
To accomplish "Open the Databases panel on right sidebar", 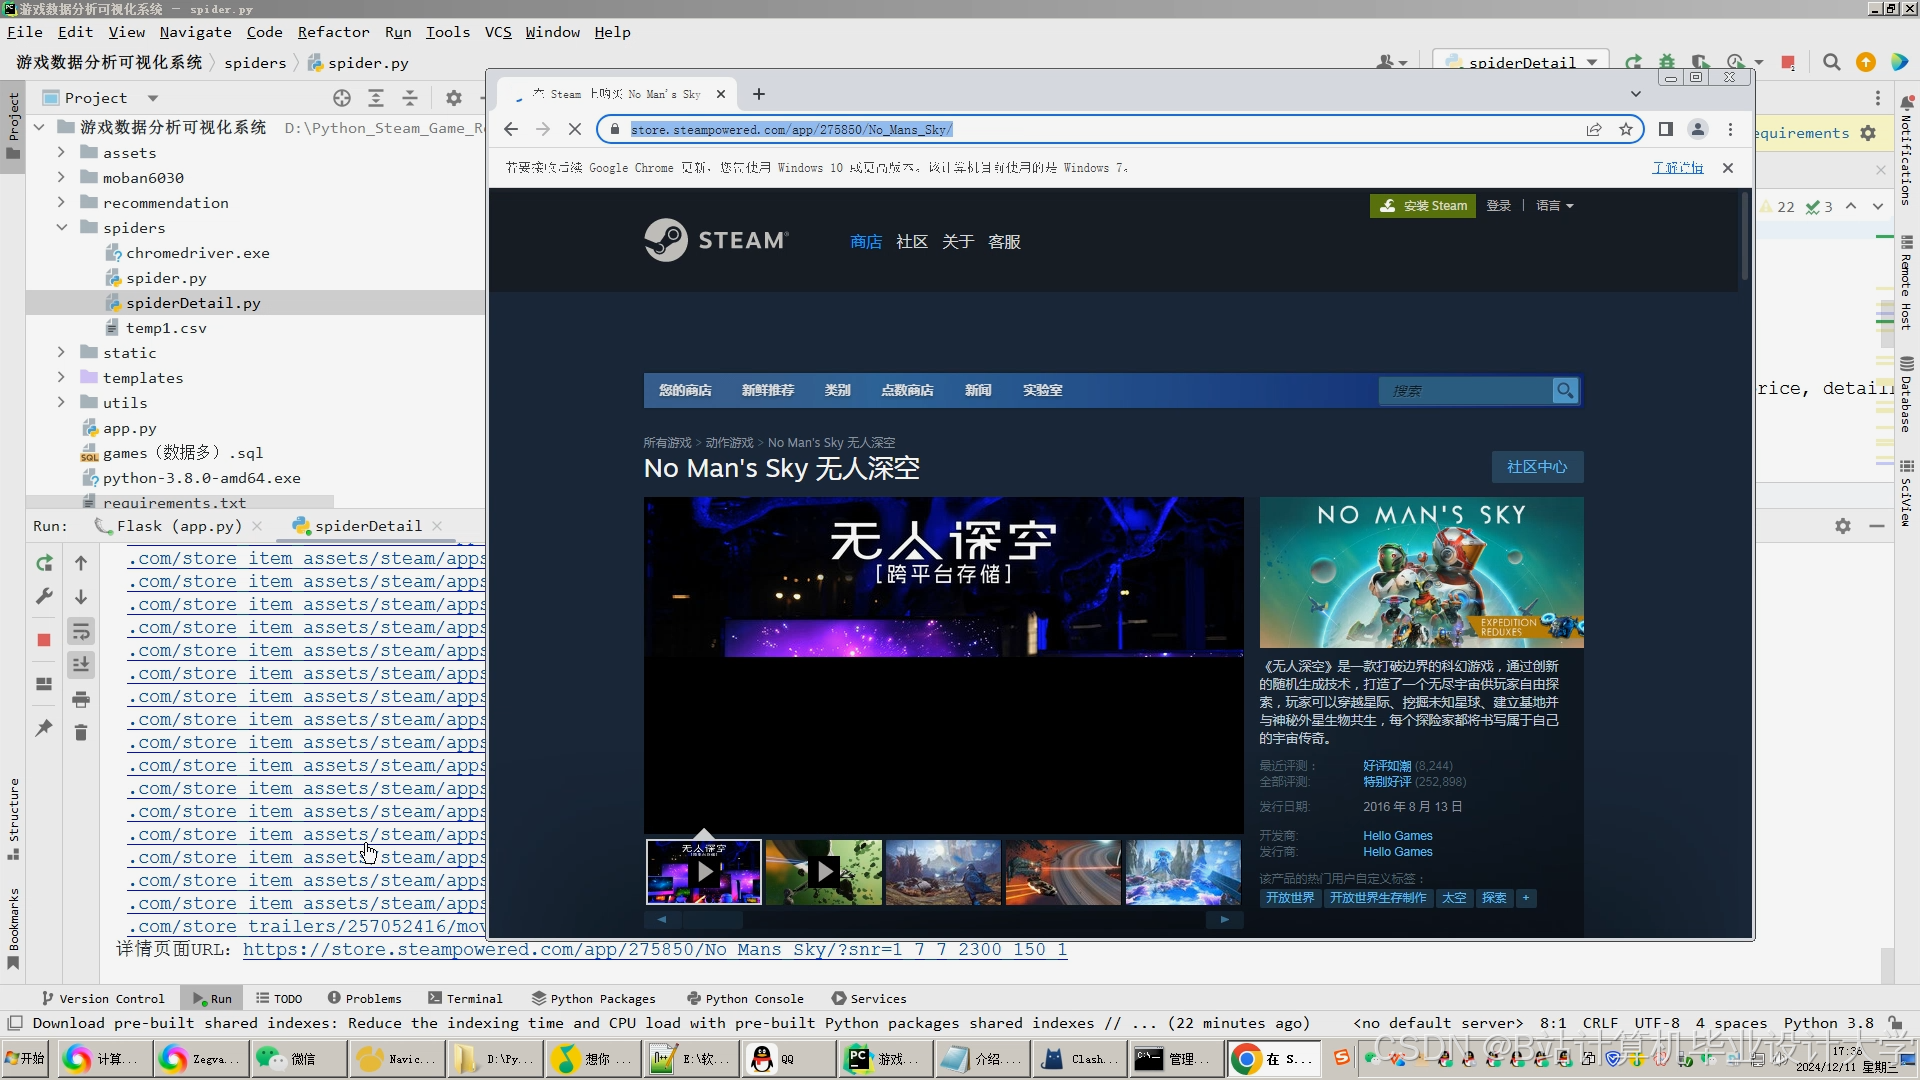I will coord(1908,390).
